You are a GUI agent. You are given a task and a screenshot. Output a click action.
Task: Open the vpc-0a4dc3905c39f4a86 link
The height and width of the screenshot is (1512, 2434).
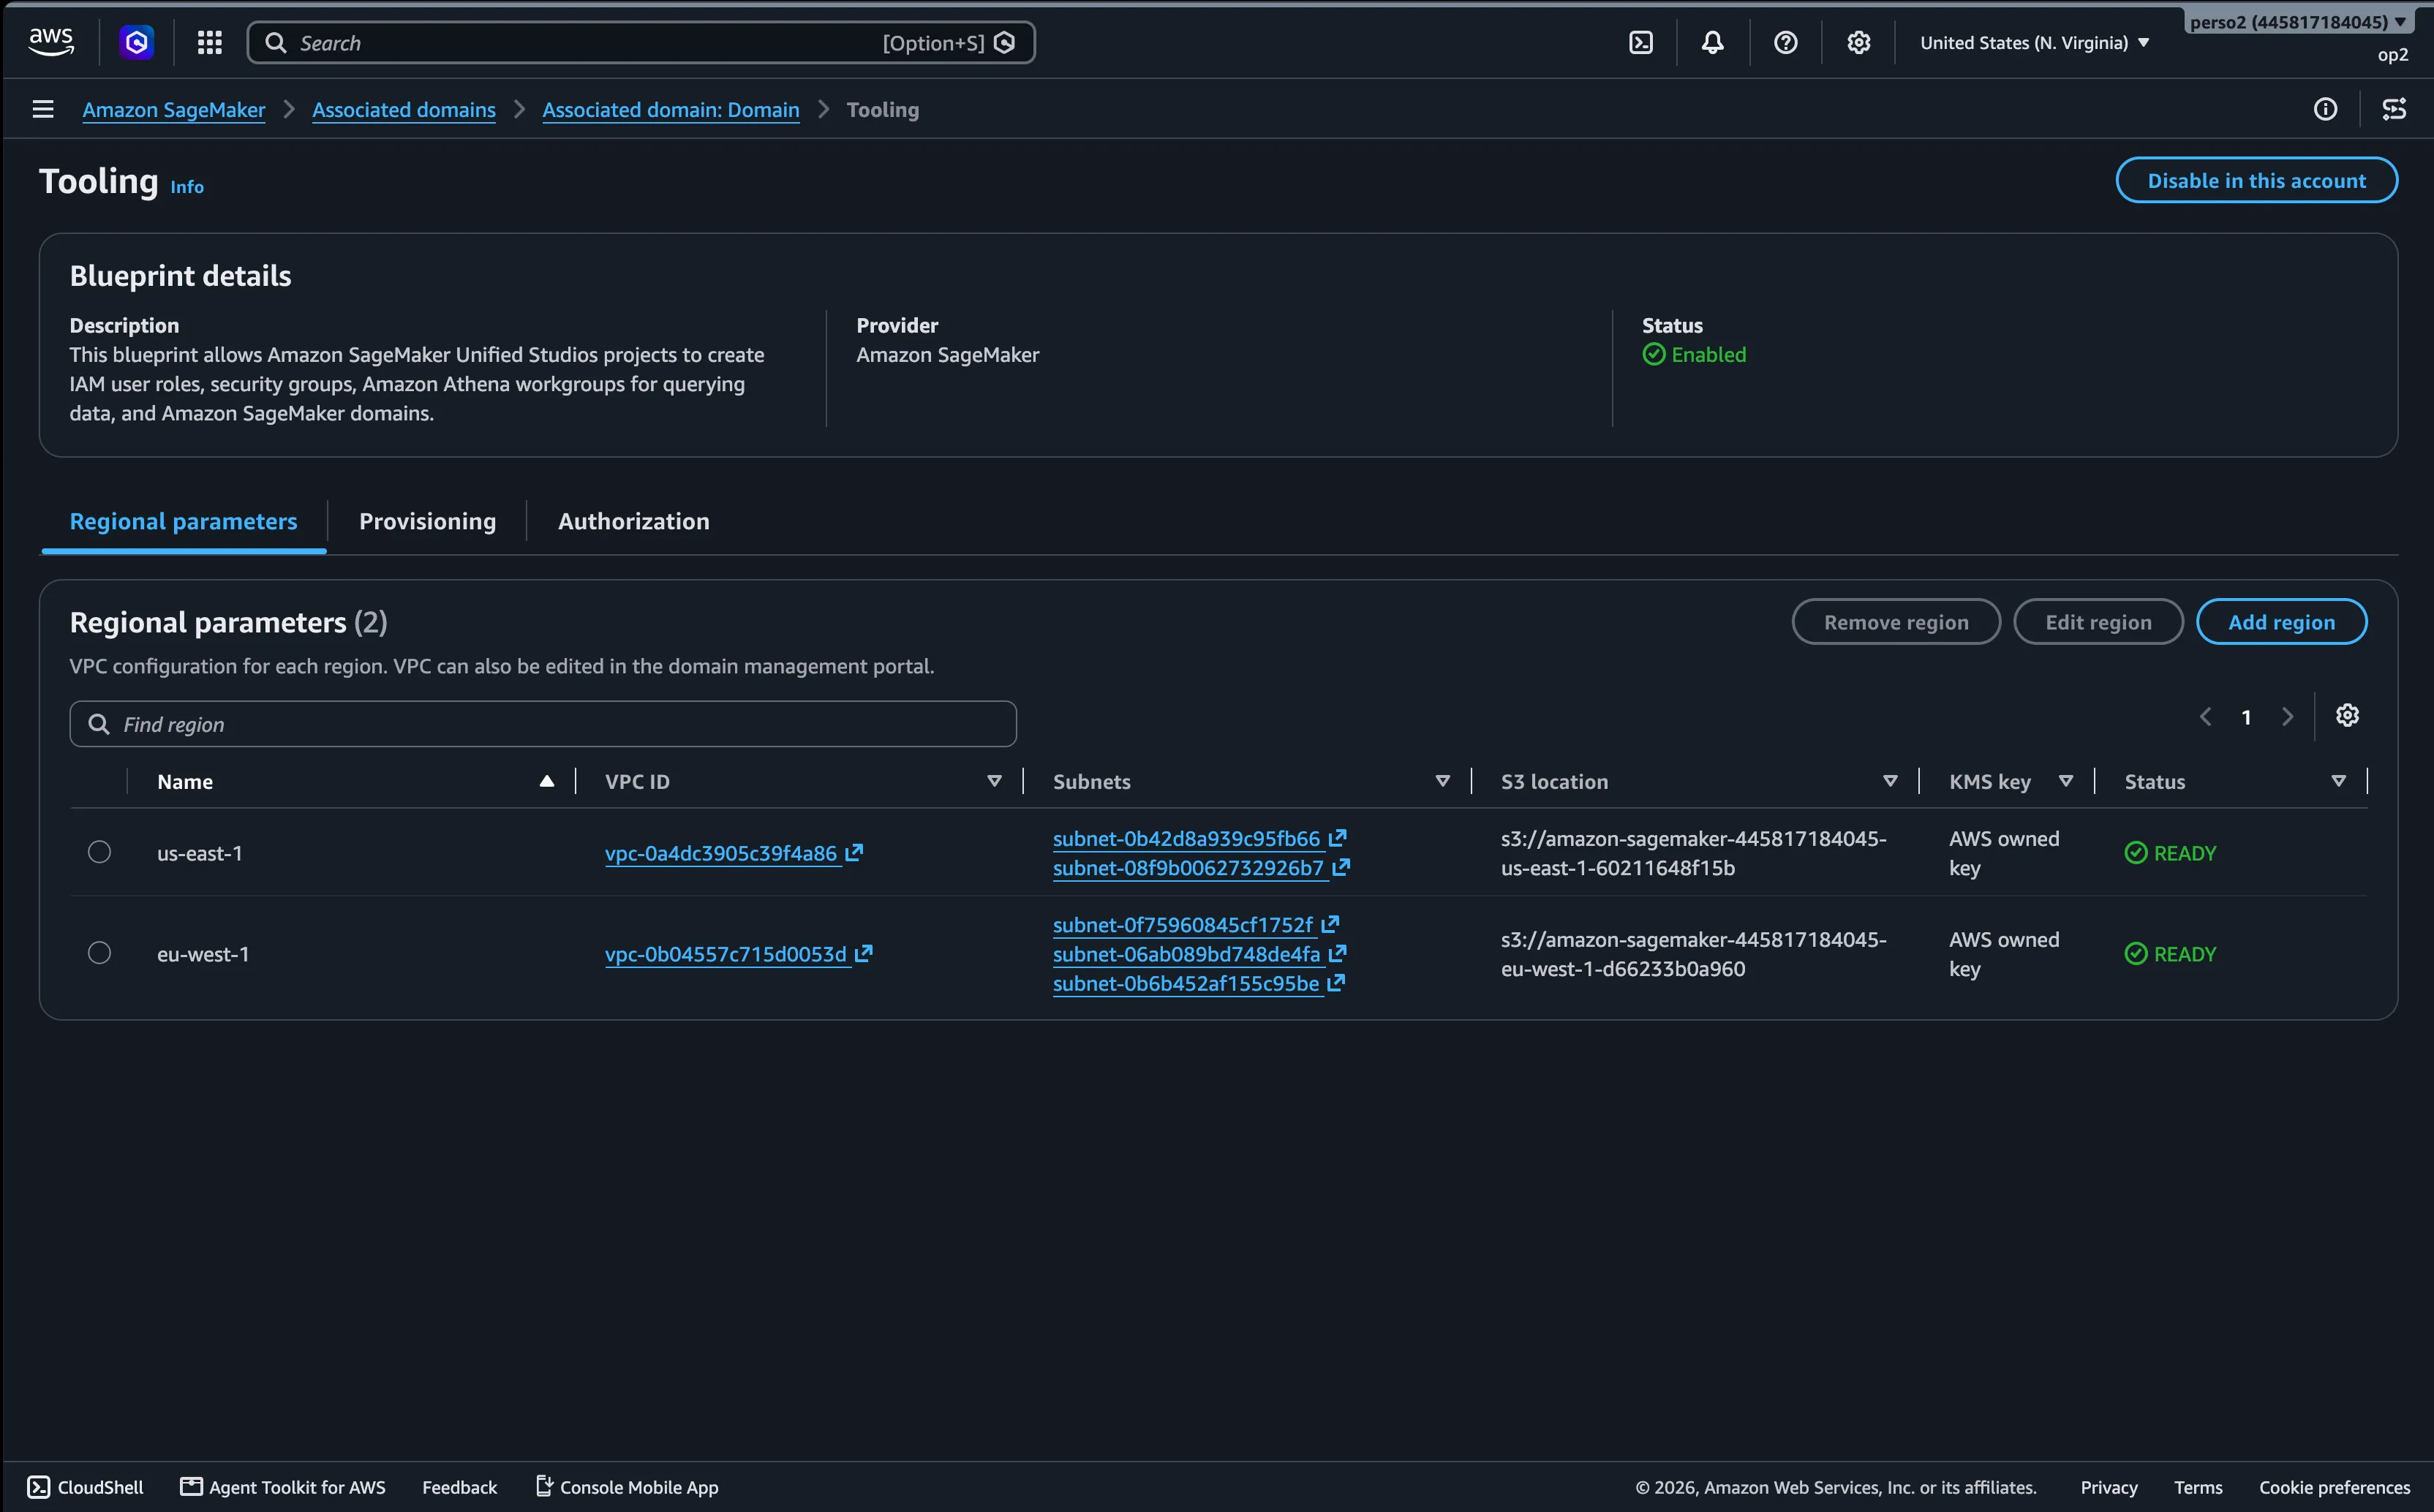pyautogui.click(x=721, y=853)
